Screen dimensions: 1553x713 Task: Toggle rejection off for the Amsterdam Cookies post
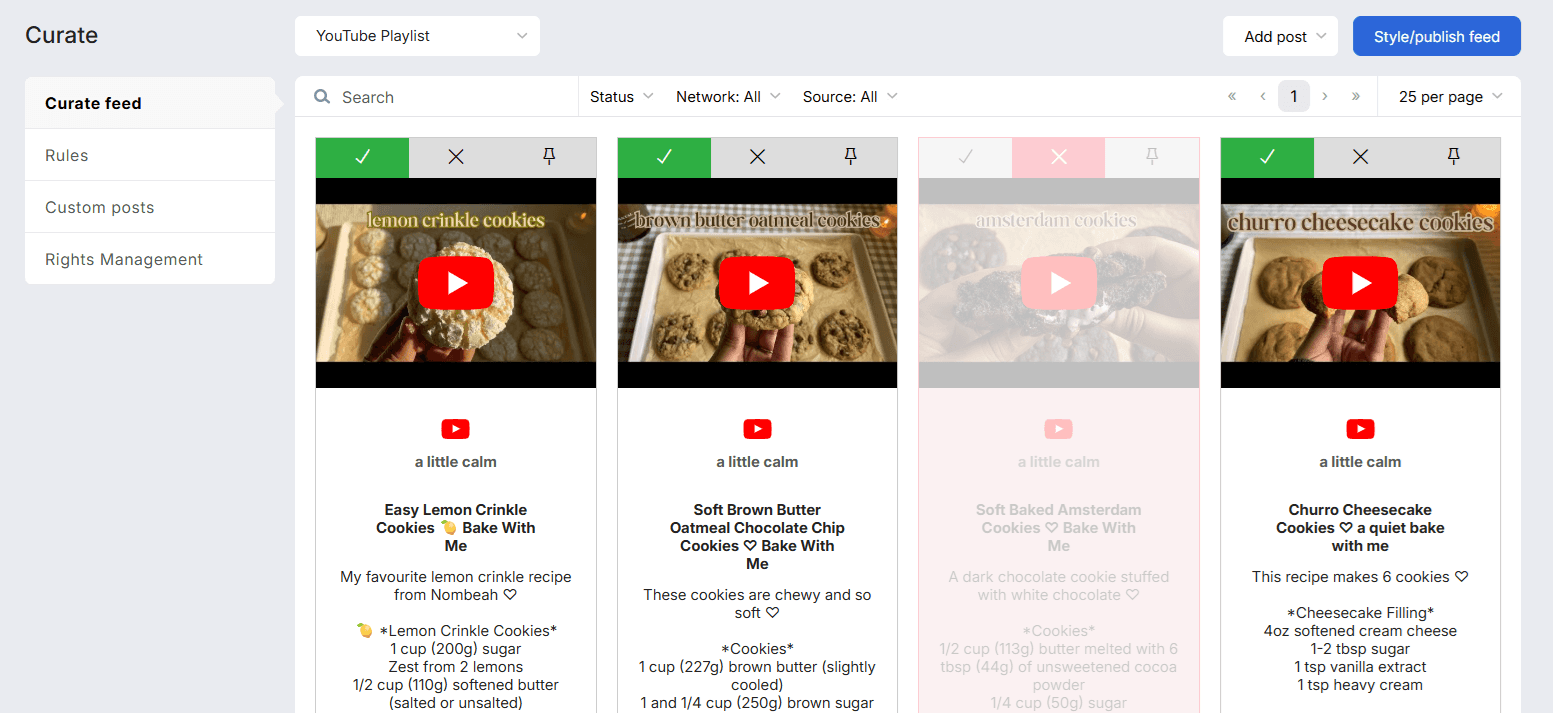1058,157
